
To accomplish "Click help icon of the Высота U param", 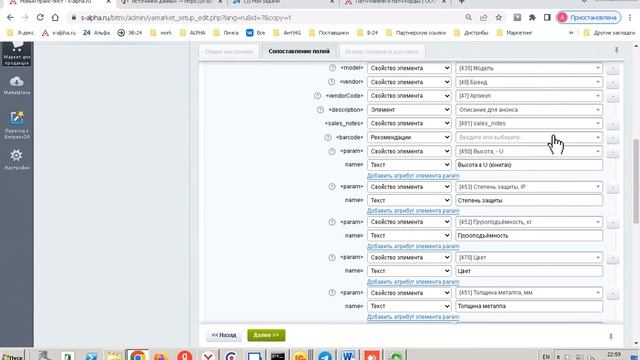I will click(x=332, y=151).
